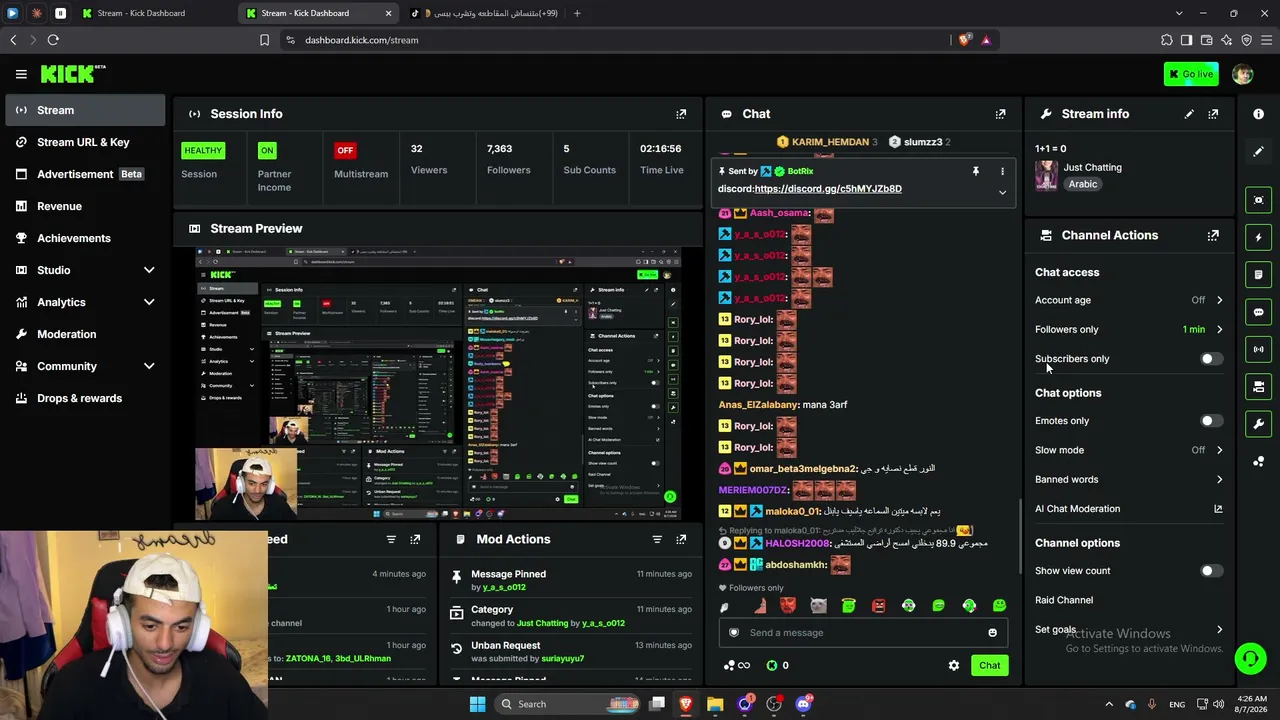Open y_a_s_o012 in Message Pinned entry
Screen dimensions: 1280x720
[x=504, y=588]
